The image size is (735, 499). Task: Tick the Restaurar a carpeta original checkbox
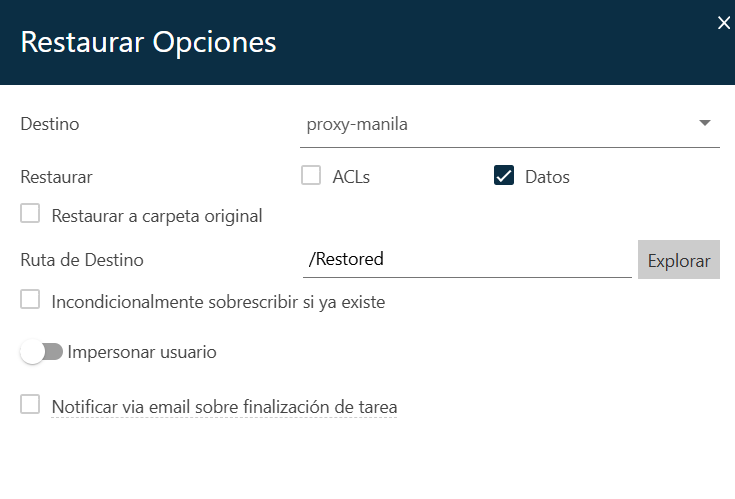point(30,214)
